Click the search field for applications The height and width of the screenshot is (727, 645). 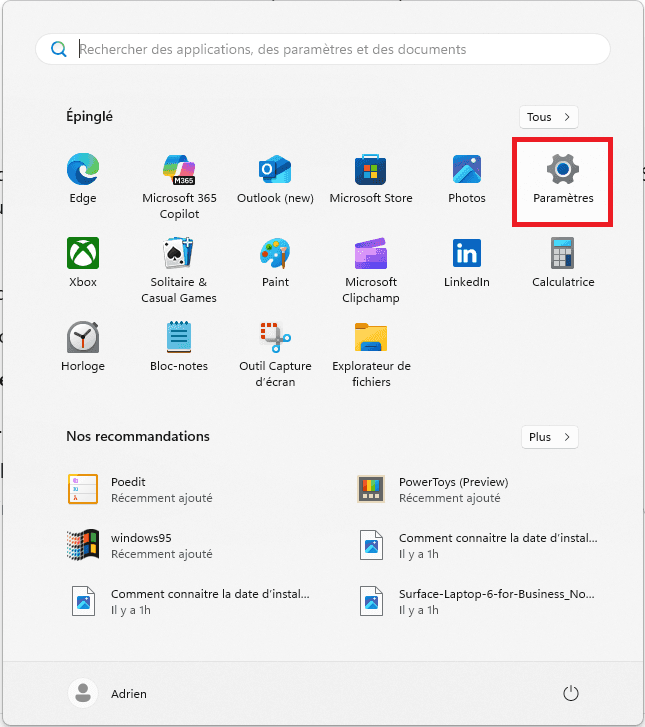pyautogui.click(x=323, y=49)
